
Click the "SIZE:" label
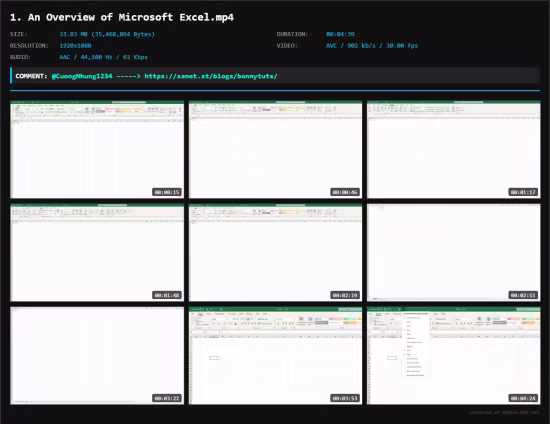pos(19,34)
